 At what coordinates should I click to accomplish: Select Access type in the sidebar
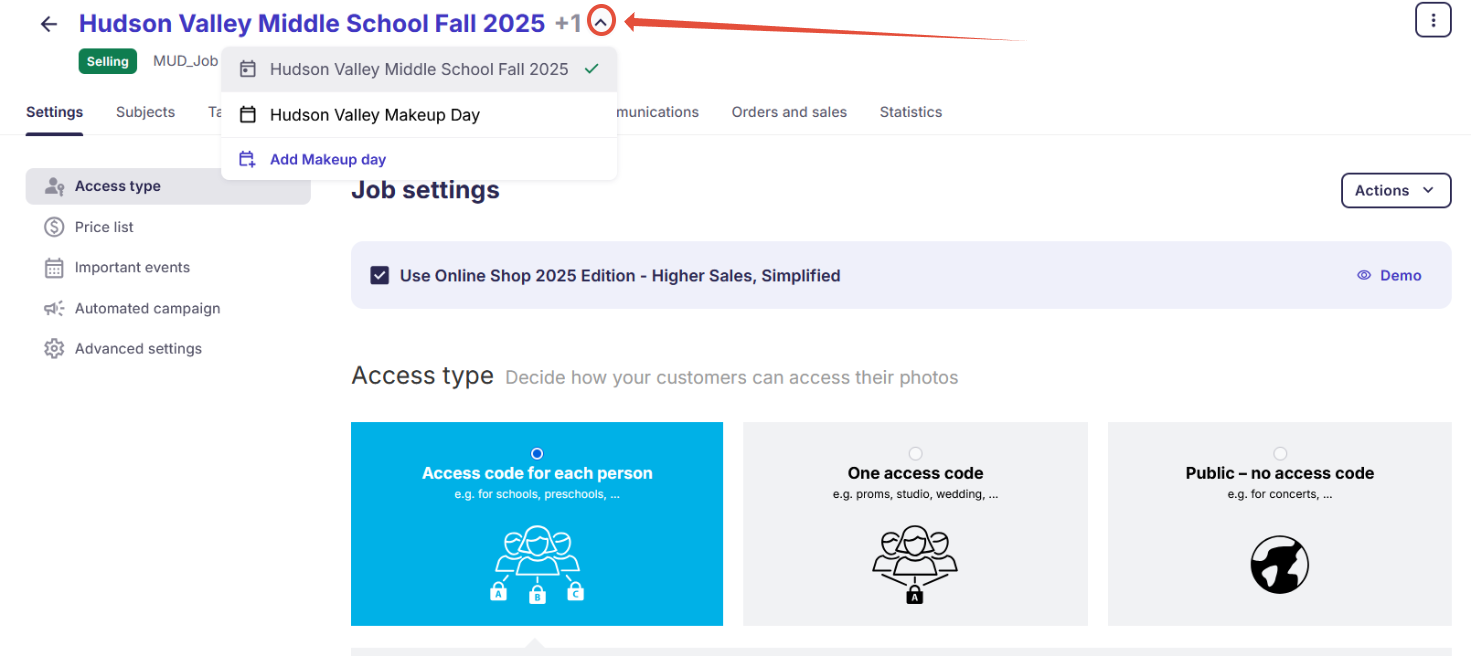(x=118, y=186)
